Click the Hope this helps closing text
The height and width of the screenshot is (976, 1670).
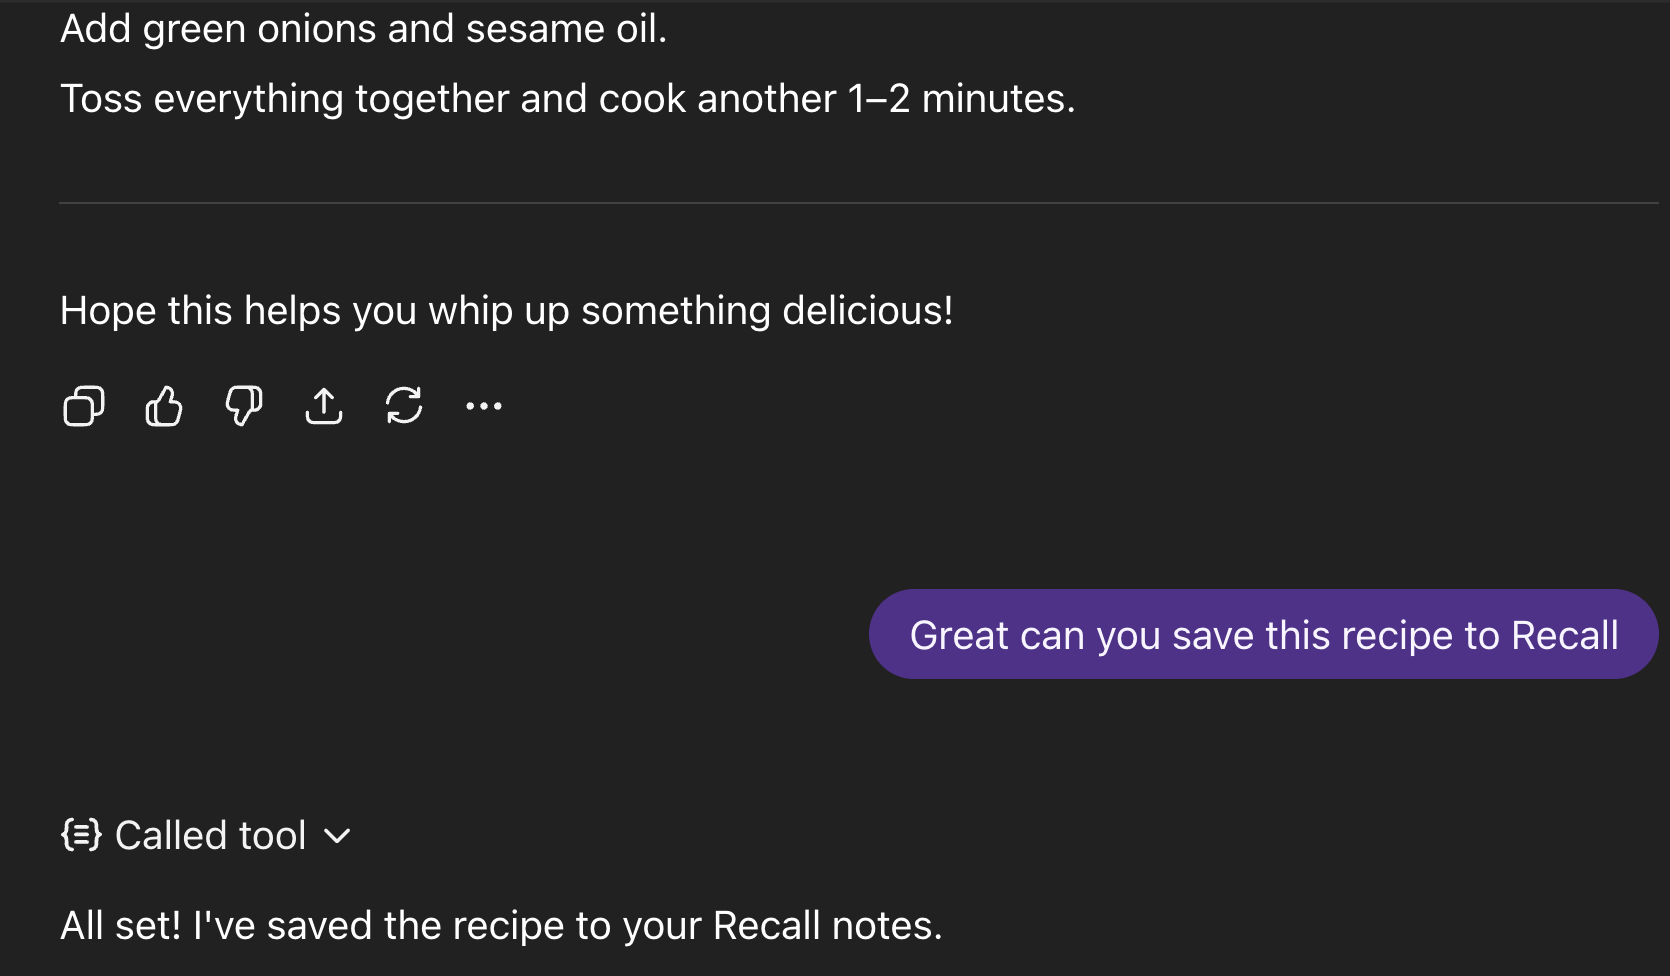tap(507, 310)
